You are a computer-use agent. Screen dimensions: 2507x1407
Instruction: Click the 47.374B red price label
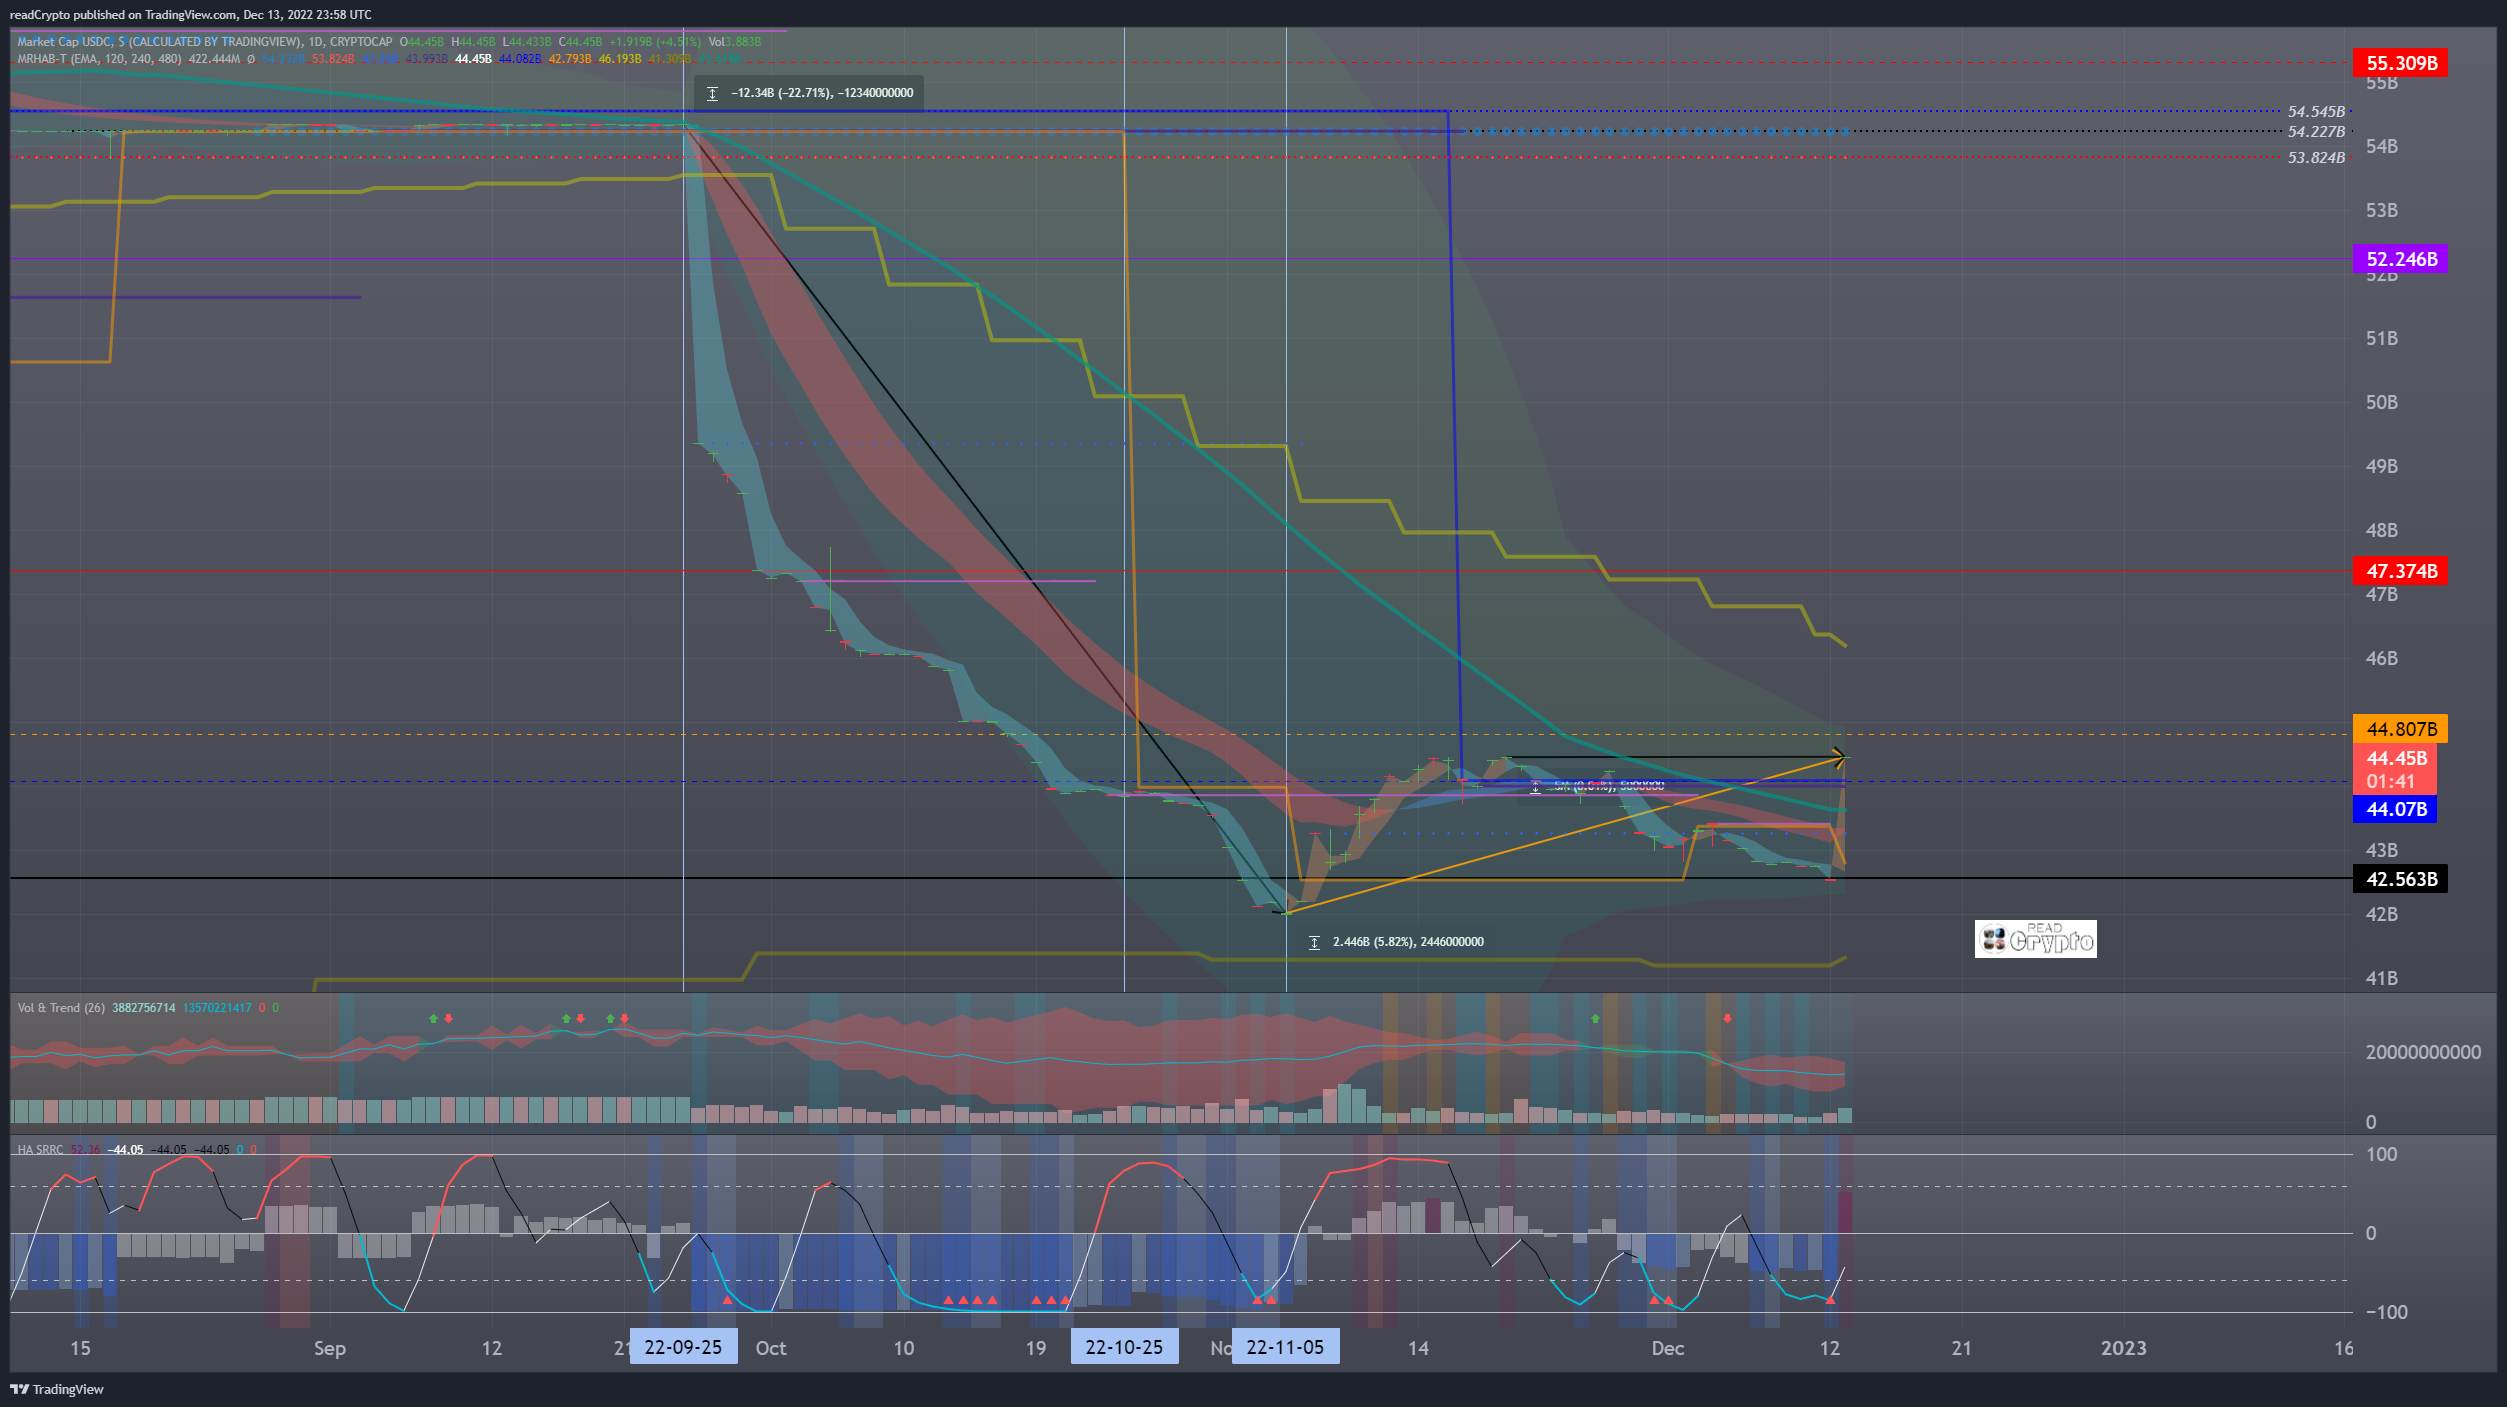(x=2400, y=571)
